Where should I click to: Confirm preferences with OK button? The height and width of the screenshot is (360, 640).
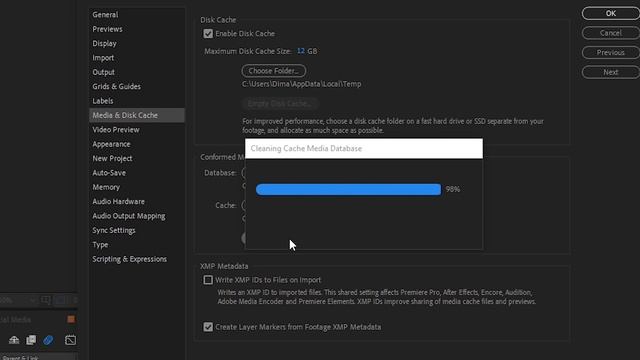611,13
